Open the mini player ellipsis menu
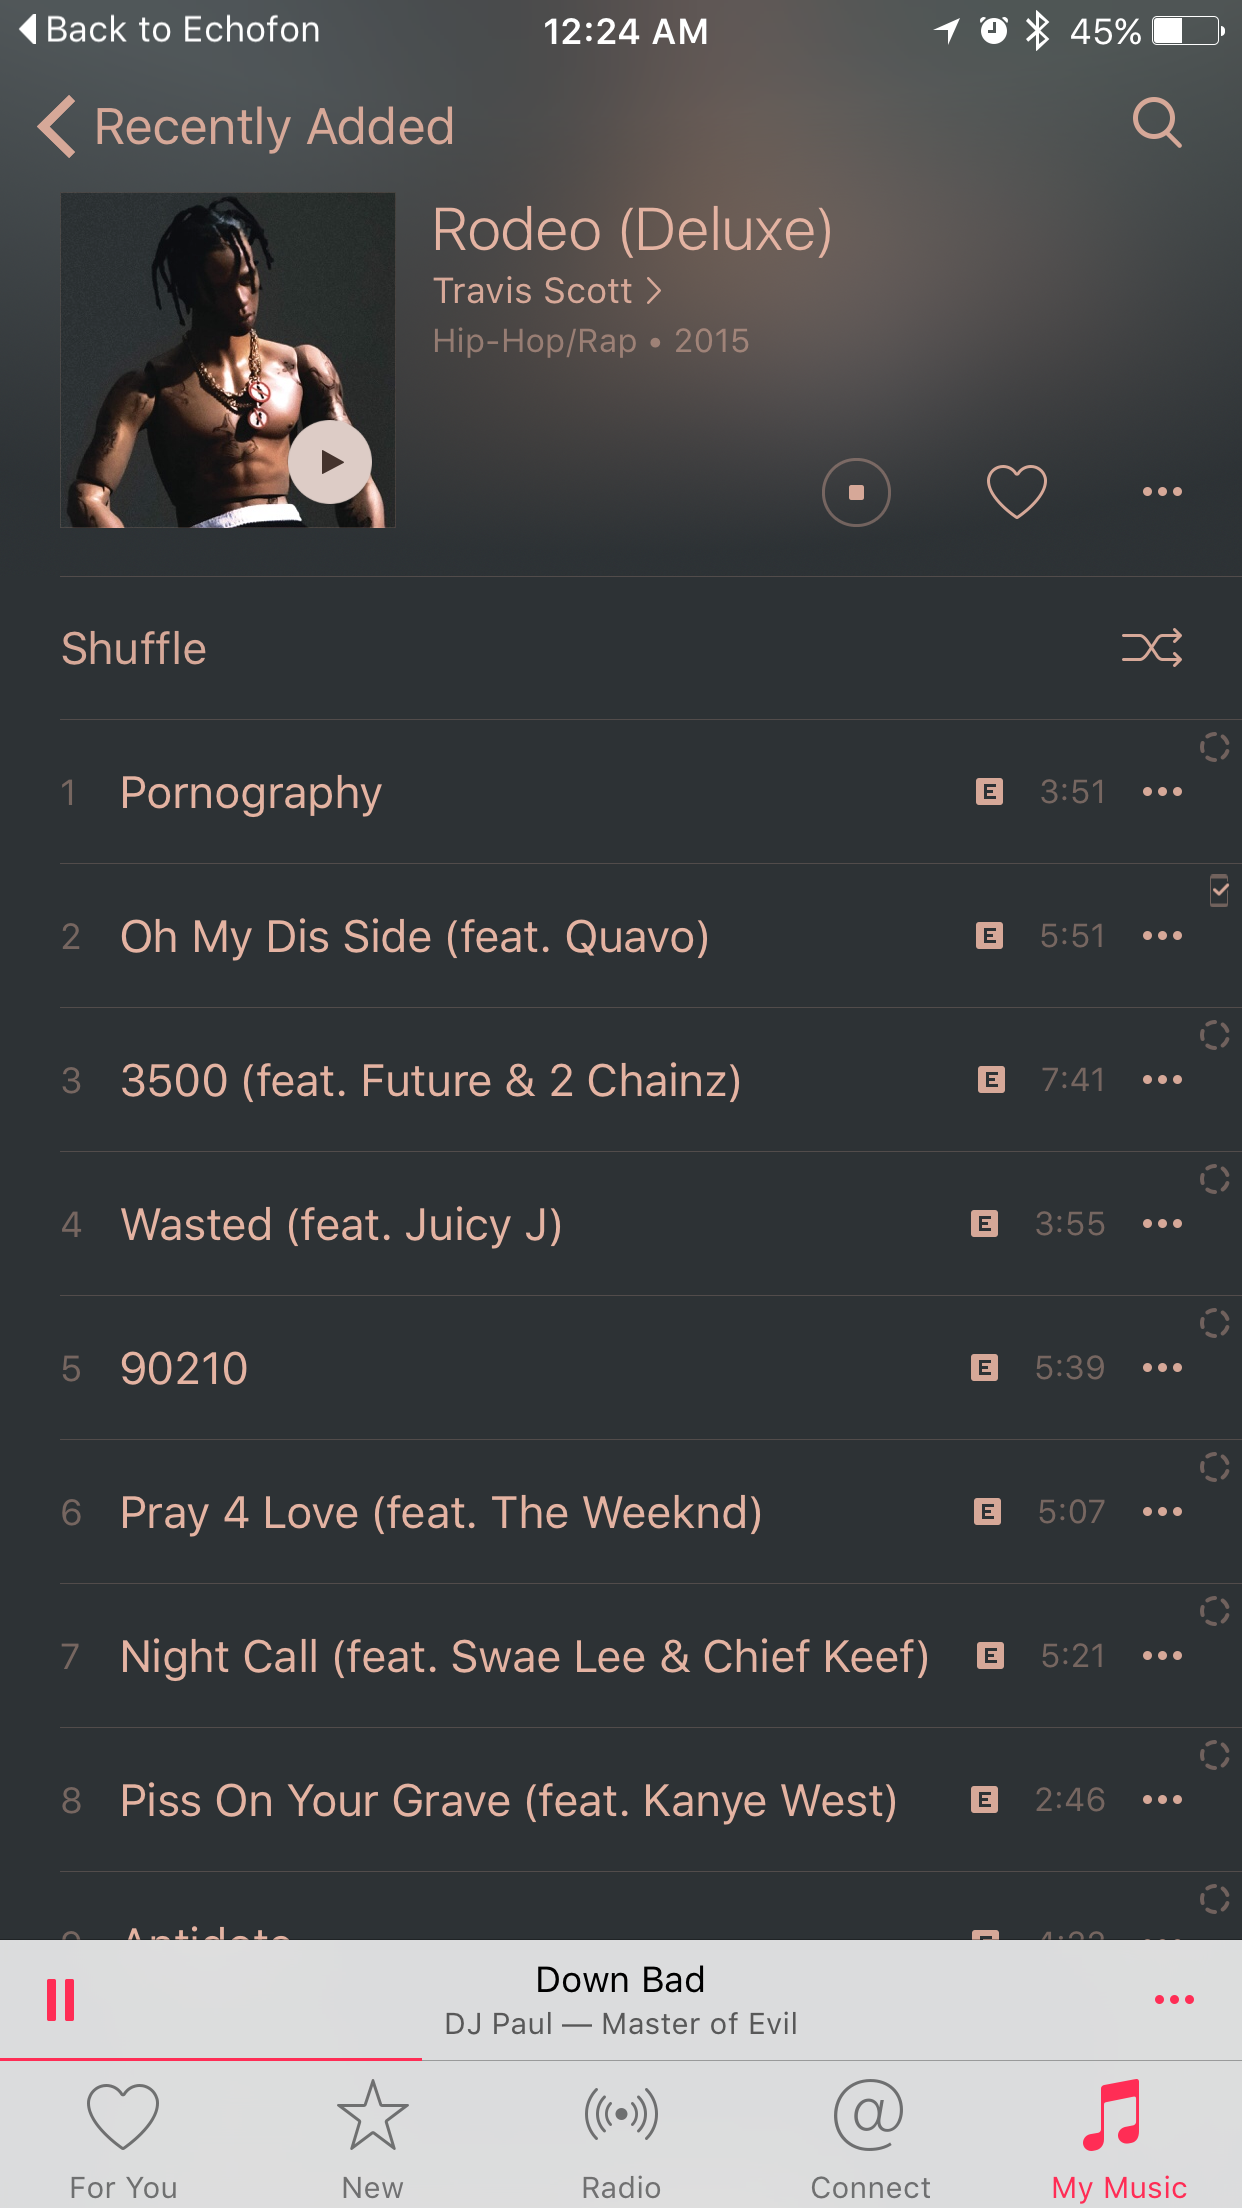Viewport: 1242px width, 2208px height. click(1174, 1999)
